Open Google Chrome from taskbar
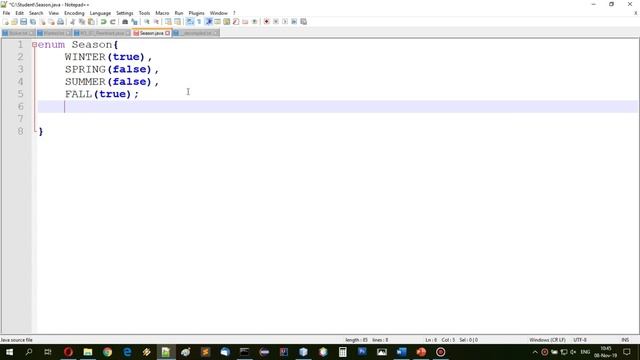640x360 pixels. (107, 352)
